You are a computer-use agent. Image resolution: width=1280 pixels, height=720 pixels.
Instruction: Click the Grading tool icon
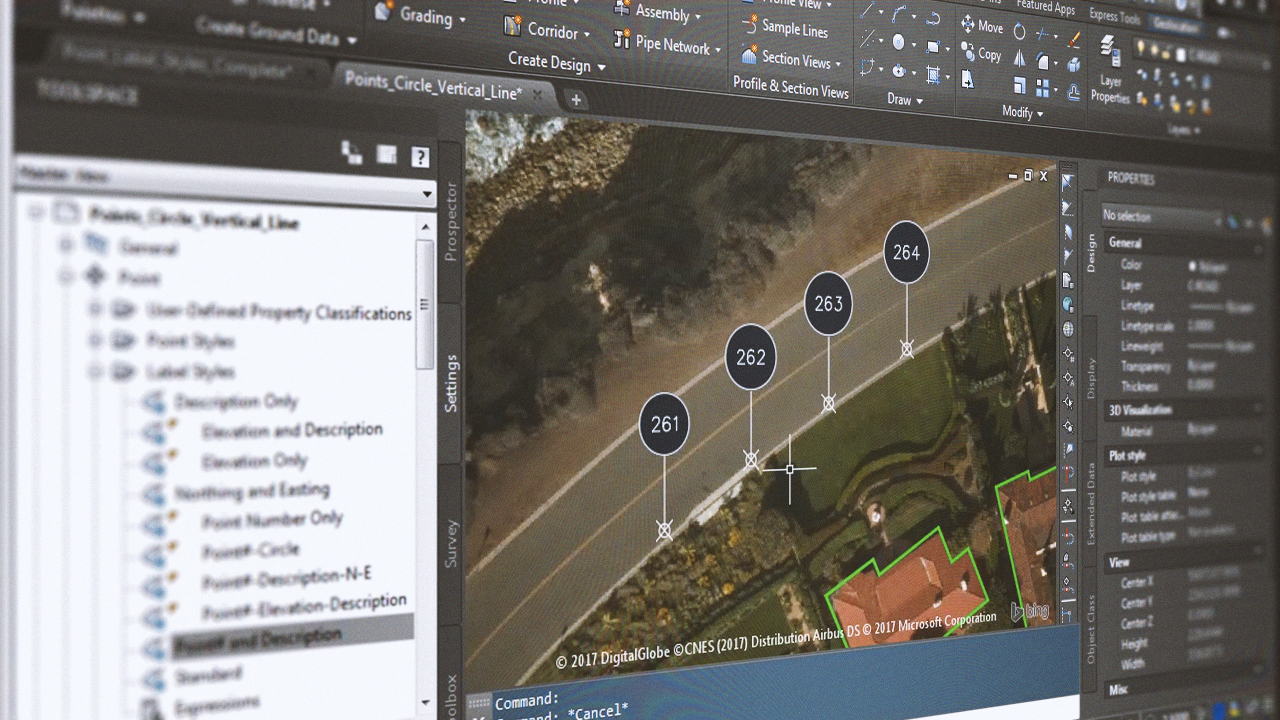pos(383,12)
